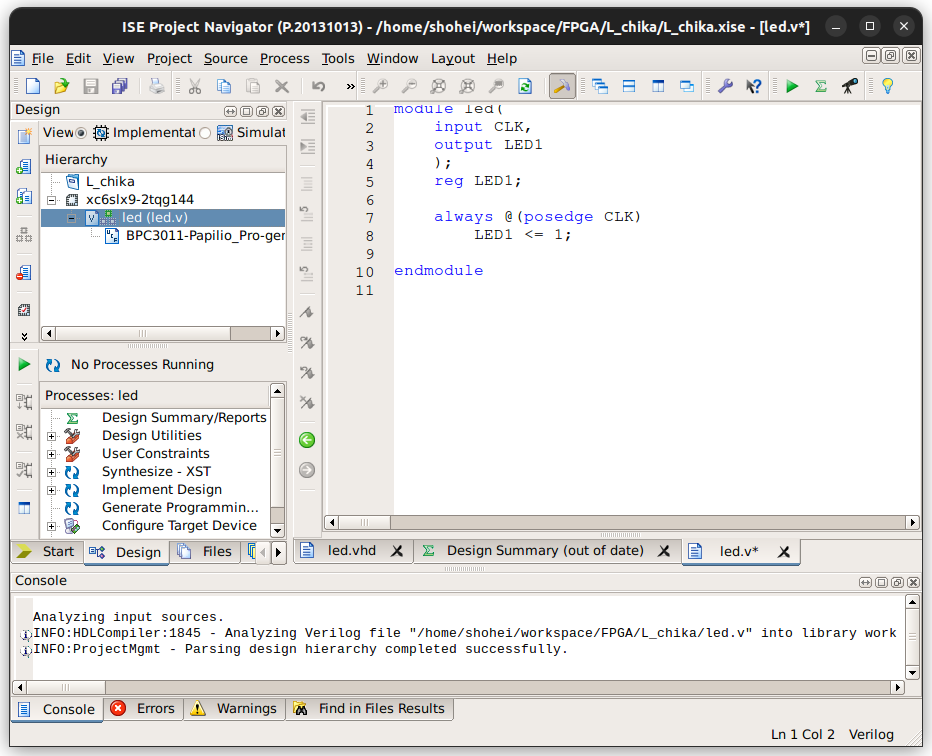This screenshot has height=756, width=932.
Task: Select Generate Programming File process
Action: point(180,508)
